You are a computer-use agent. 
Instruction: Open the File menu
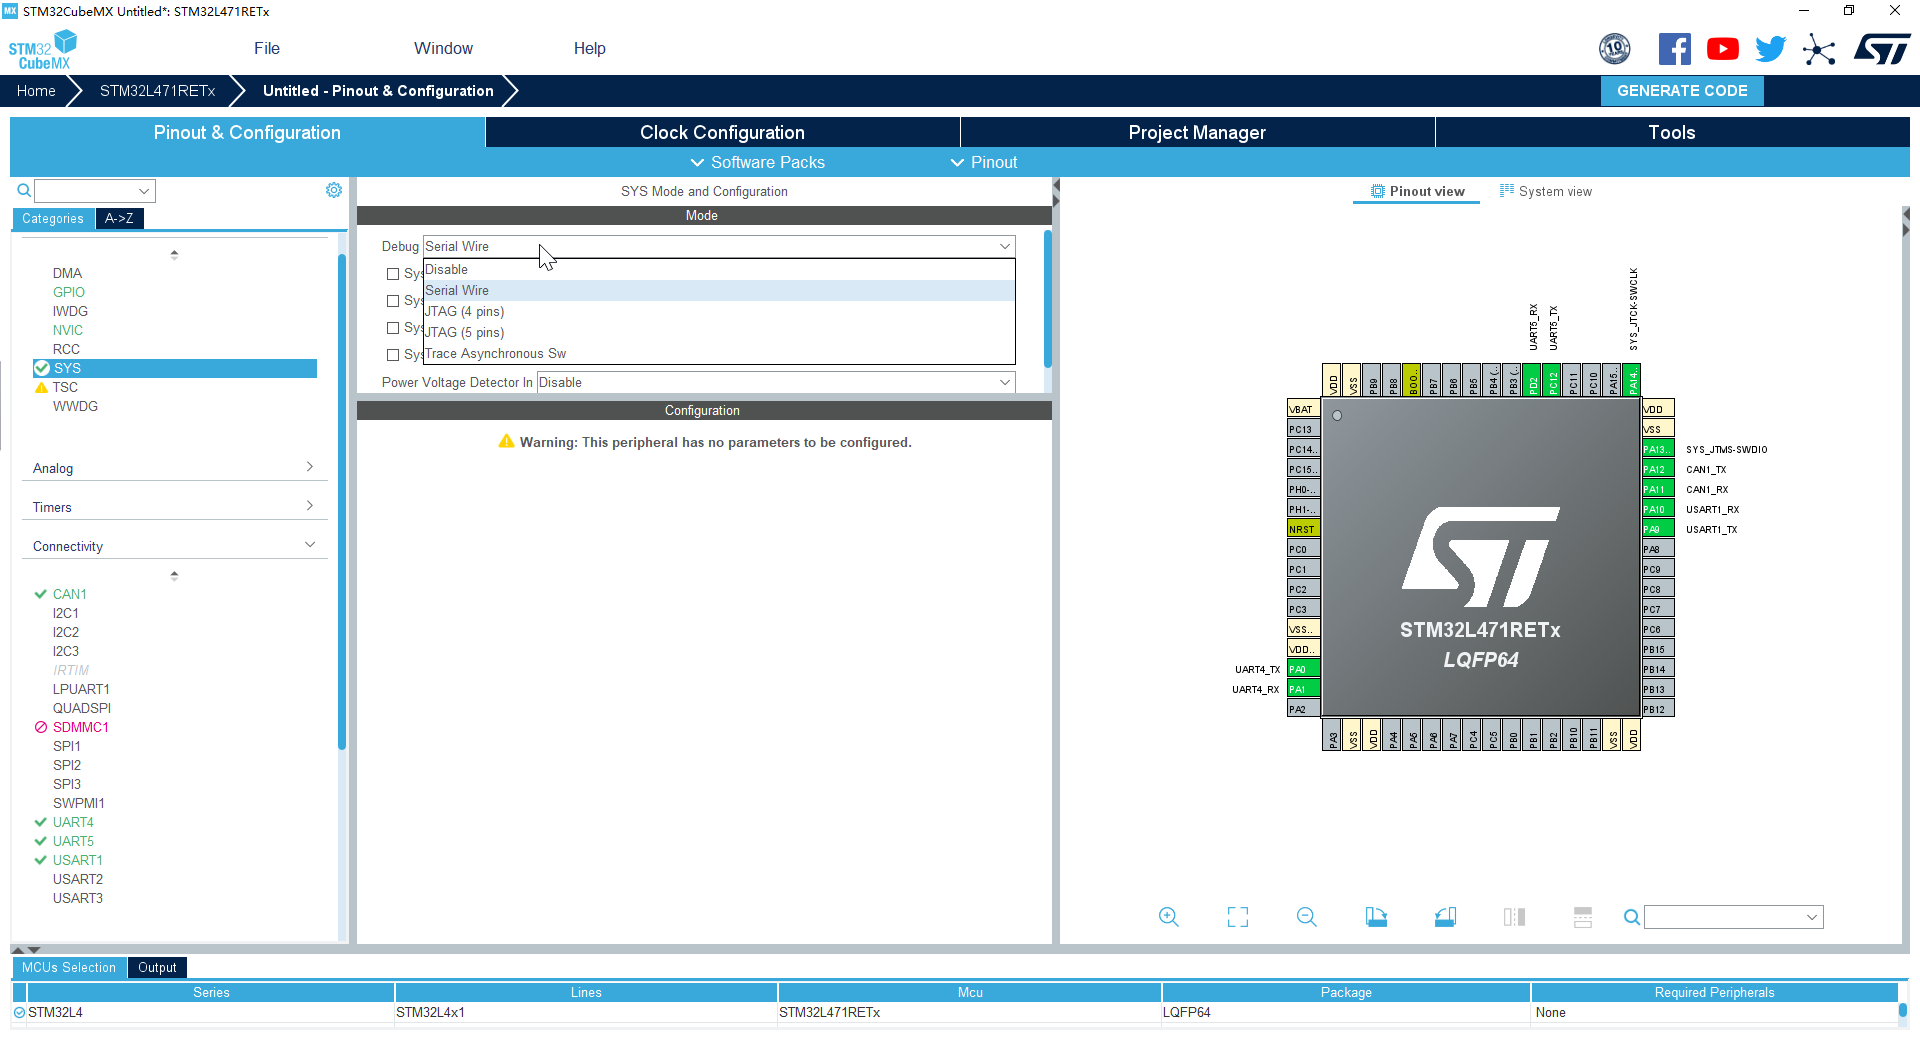(x=267, y=48)
